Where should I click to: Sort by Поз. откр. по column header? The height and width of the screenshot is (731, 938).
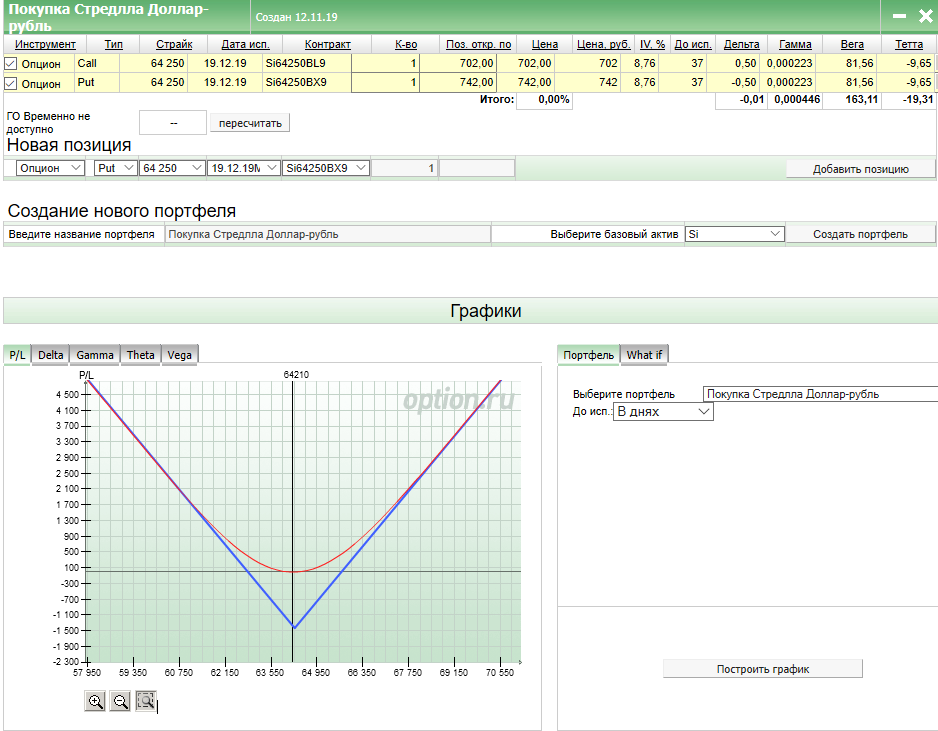click(x=479, y=44)
